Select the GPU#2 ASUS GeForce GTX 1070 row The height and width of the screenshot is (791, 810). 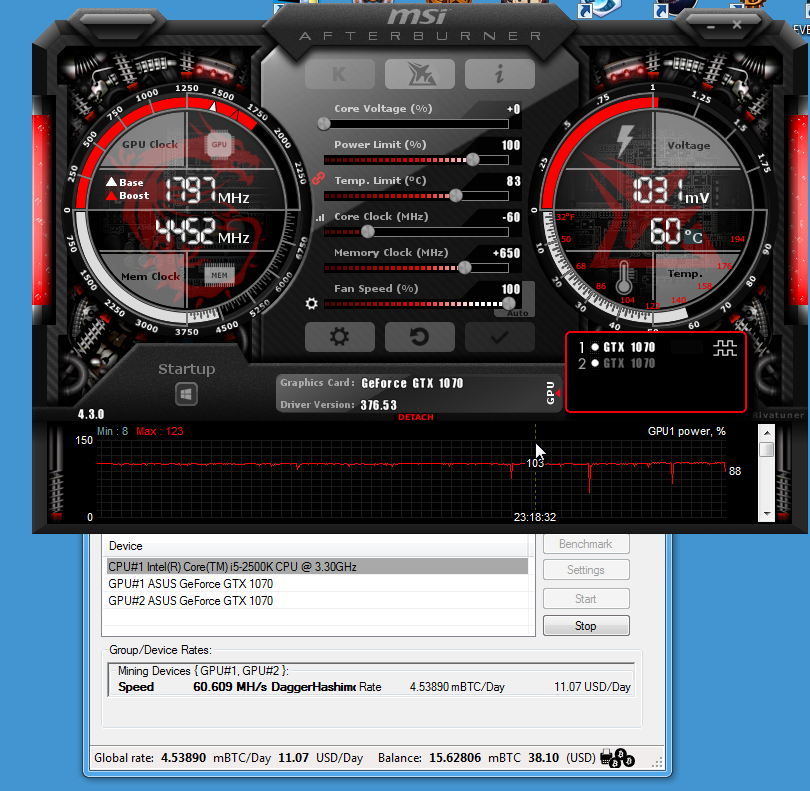point(317,601)
